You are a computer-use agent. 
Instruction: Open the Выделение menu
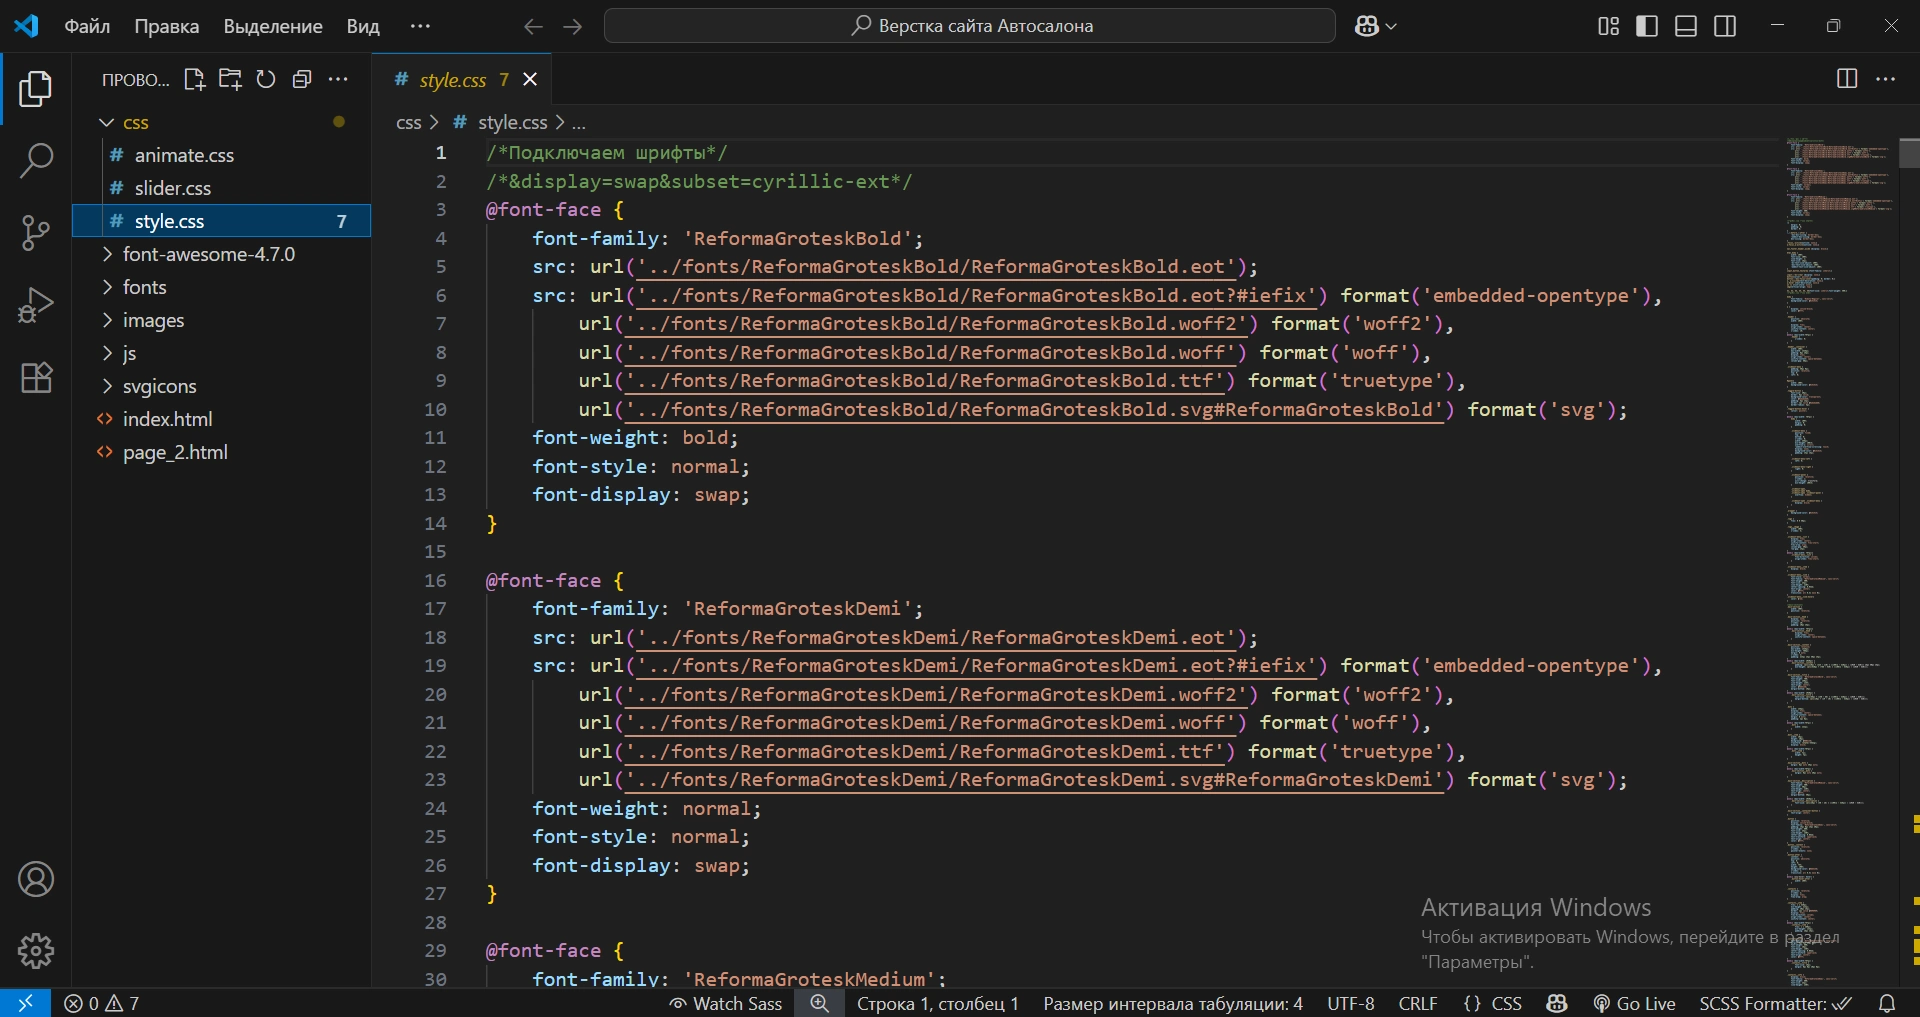(272, 26)
